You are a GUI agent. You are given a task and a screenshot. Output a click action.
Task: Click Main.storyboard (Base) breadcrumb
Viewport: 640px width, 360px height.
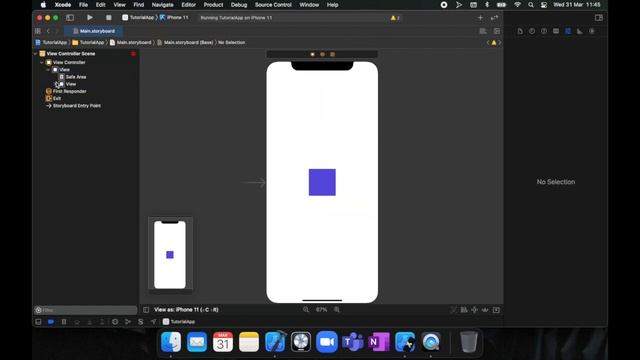[x=185, y=42]
